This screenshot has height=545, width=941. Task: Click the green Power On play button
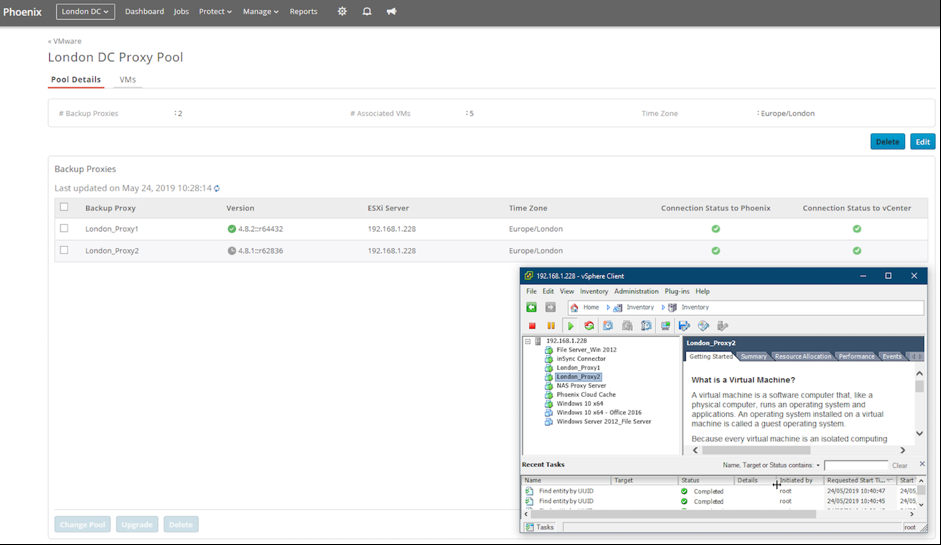click(571, 326)
